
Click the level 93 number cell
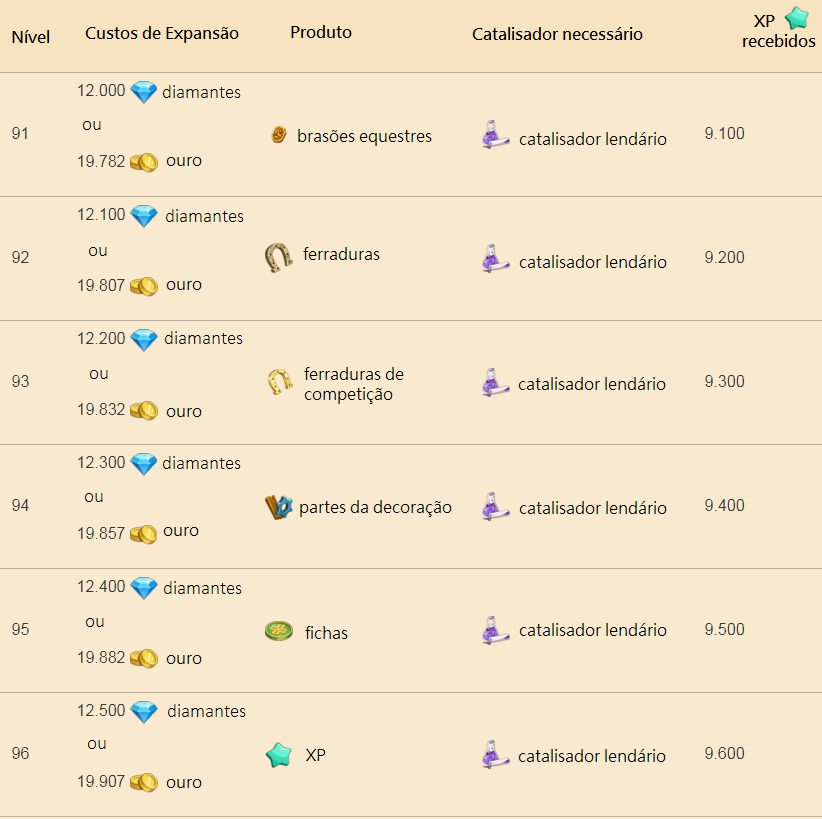click(20, 381)
